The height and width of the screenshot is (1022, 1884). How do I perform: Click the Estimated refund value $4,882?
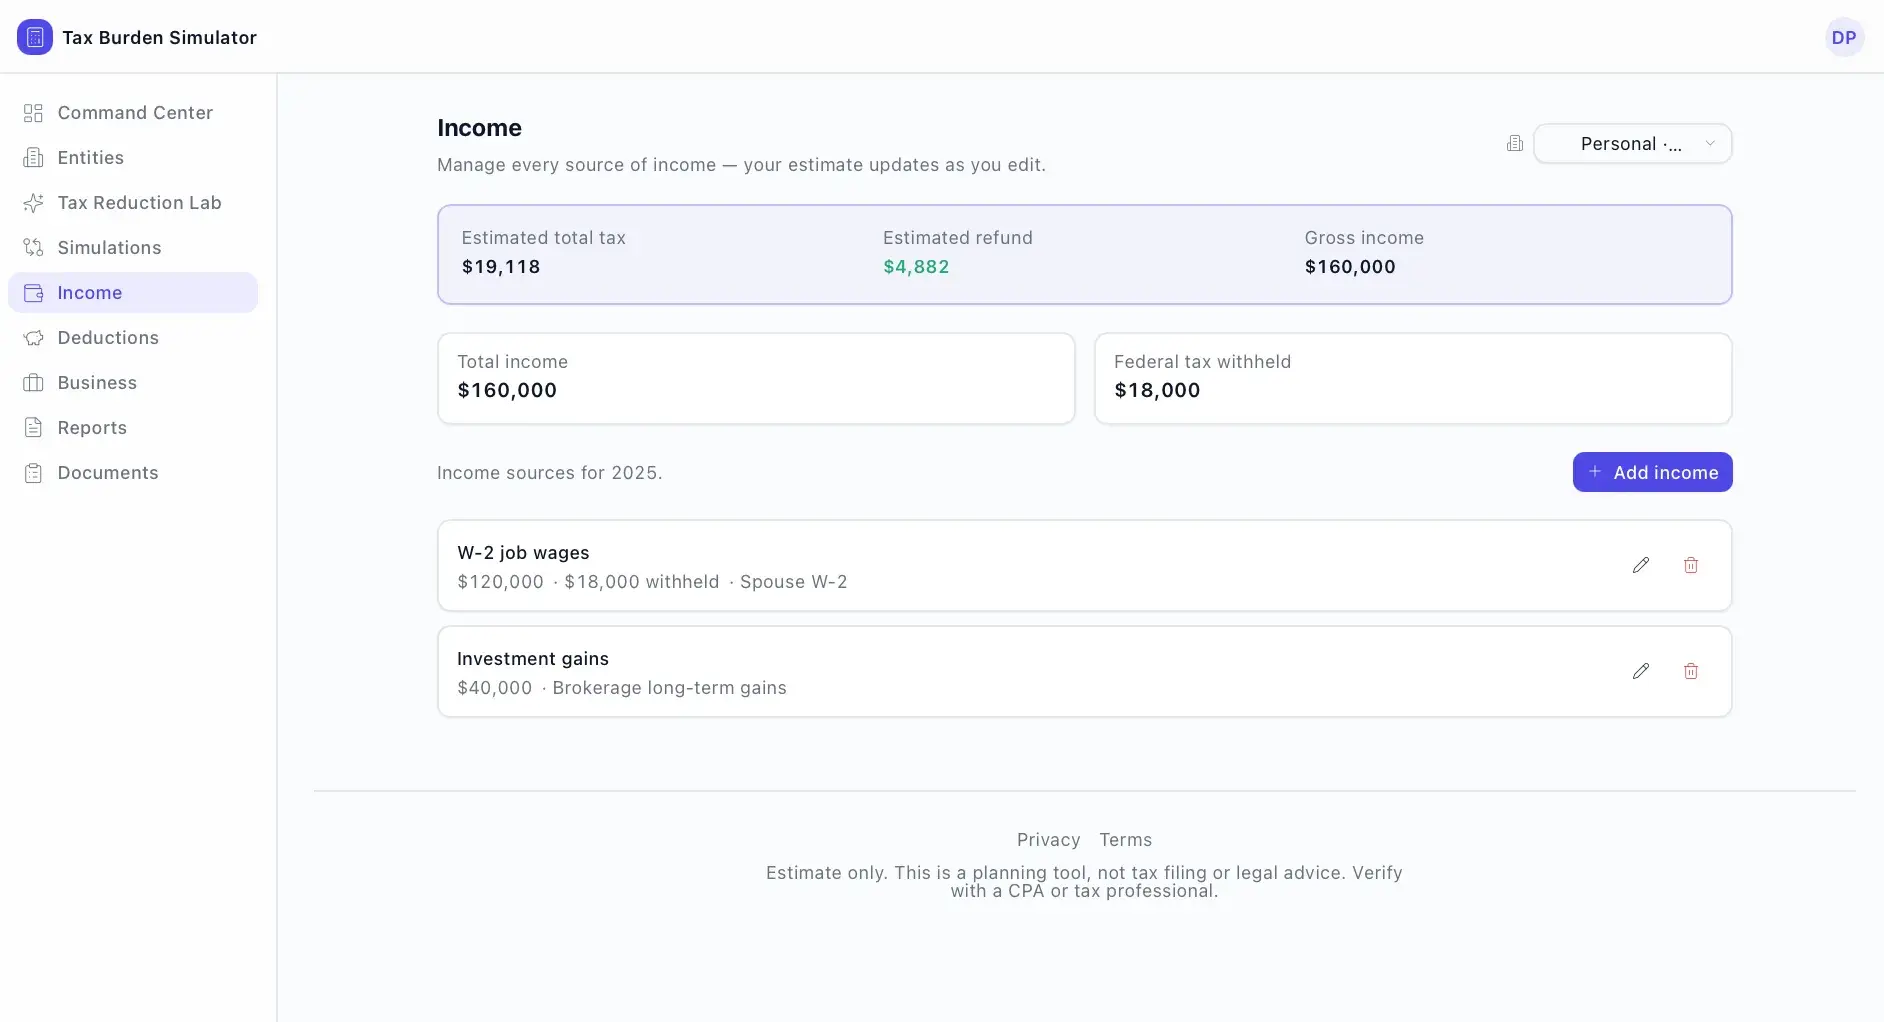pyautogui.click(x=916, y=267)
